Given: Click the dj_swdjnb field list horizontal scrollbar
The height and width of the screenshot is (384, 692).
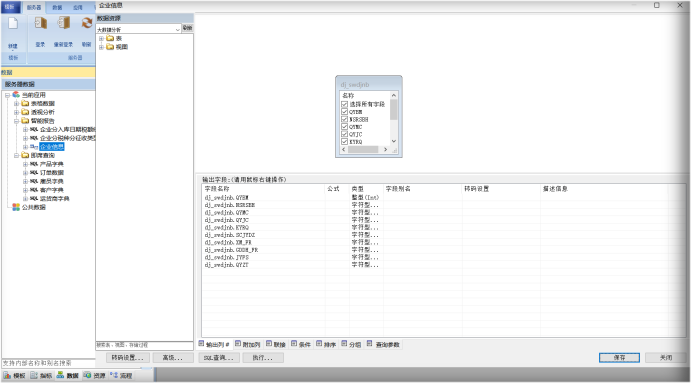Looking at the screenshot, I should 364,150.
